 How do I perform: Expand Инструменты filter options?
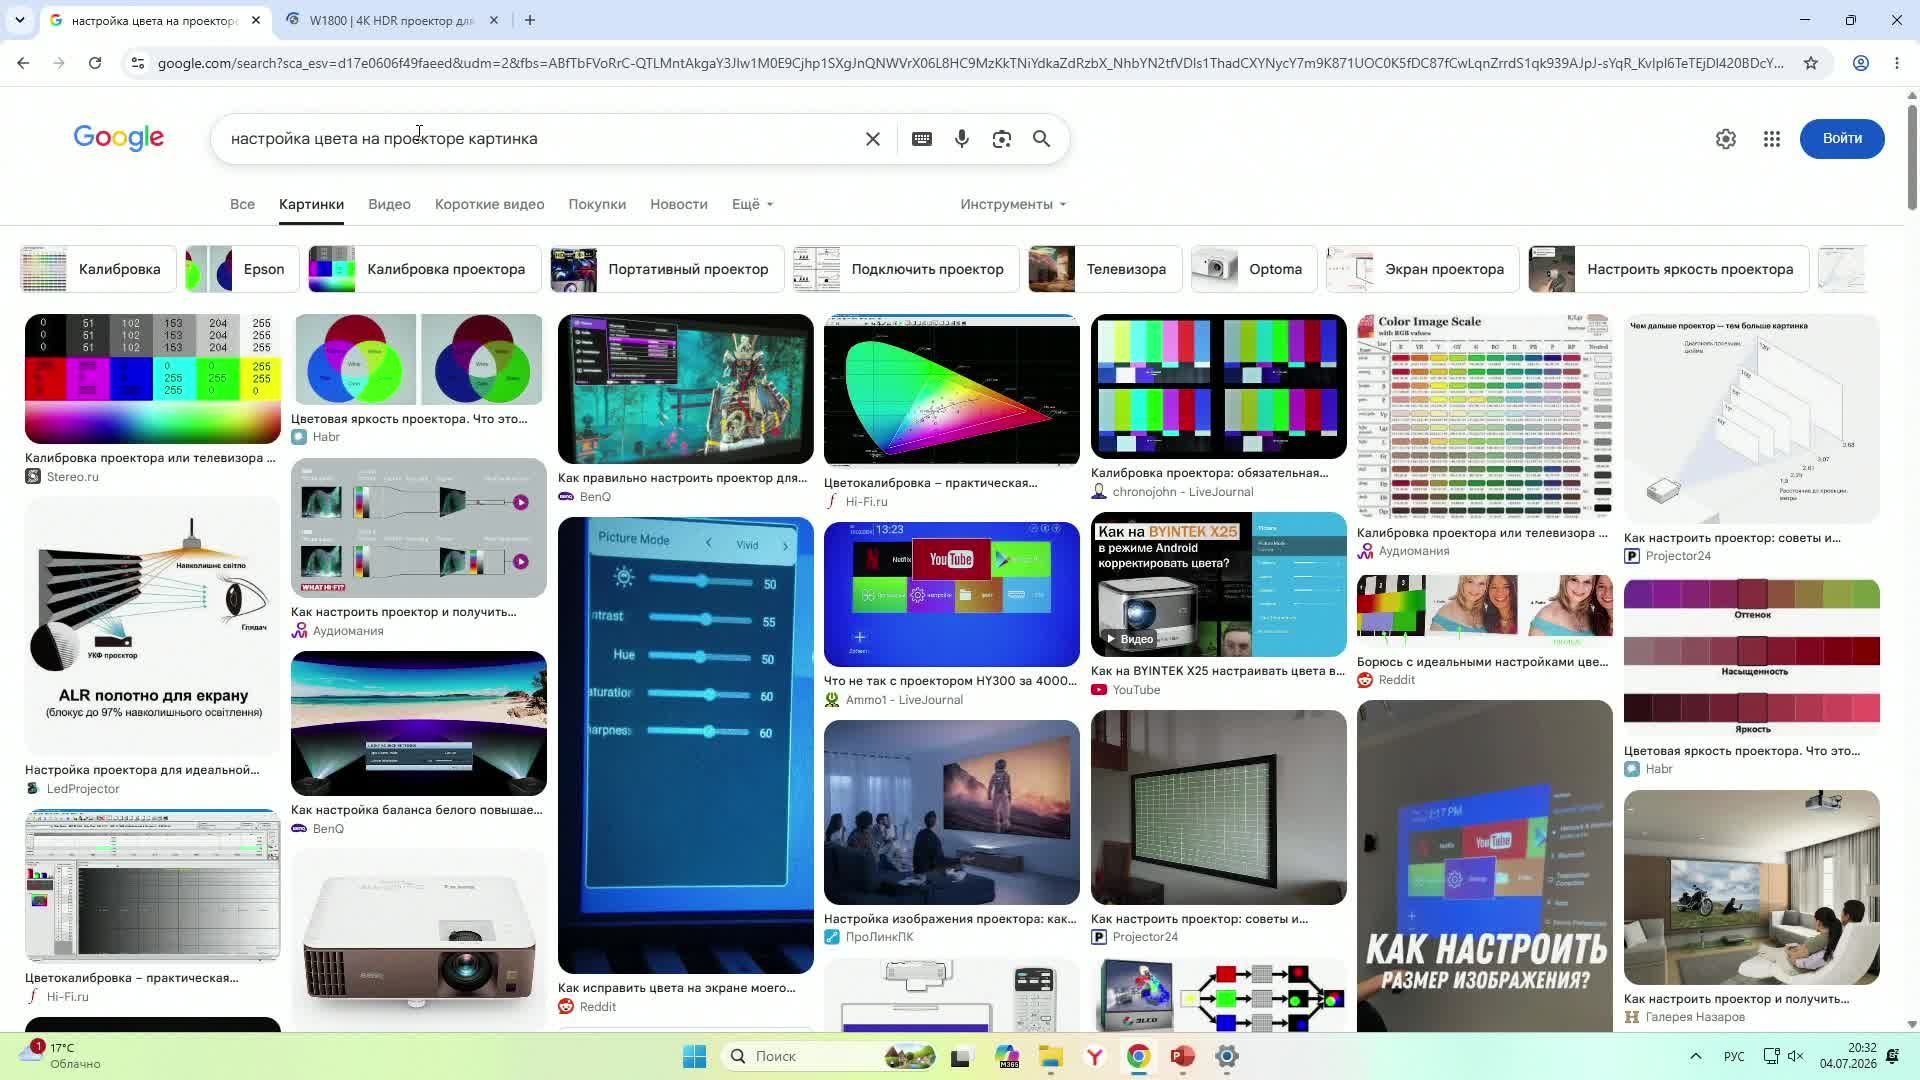coord(1013,204)
